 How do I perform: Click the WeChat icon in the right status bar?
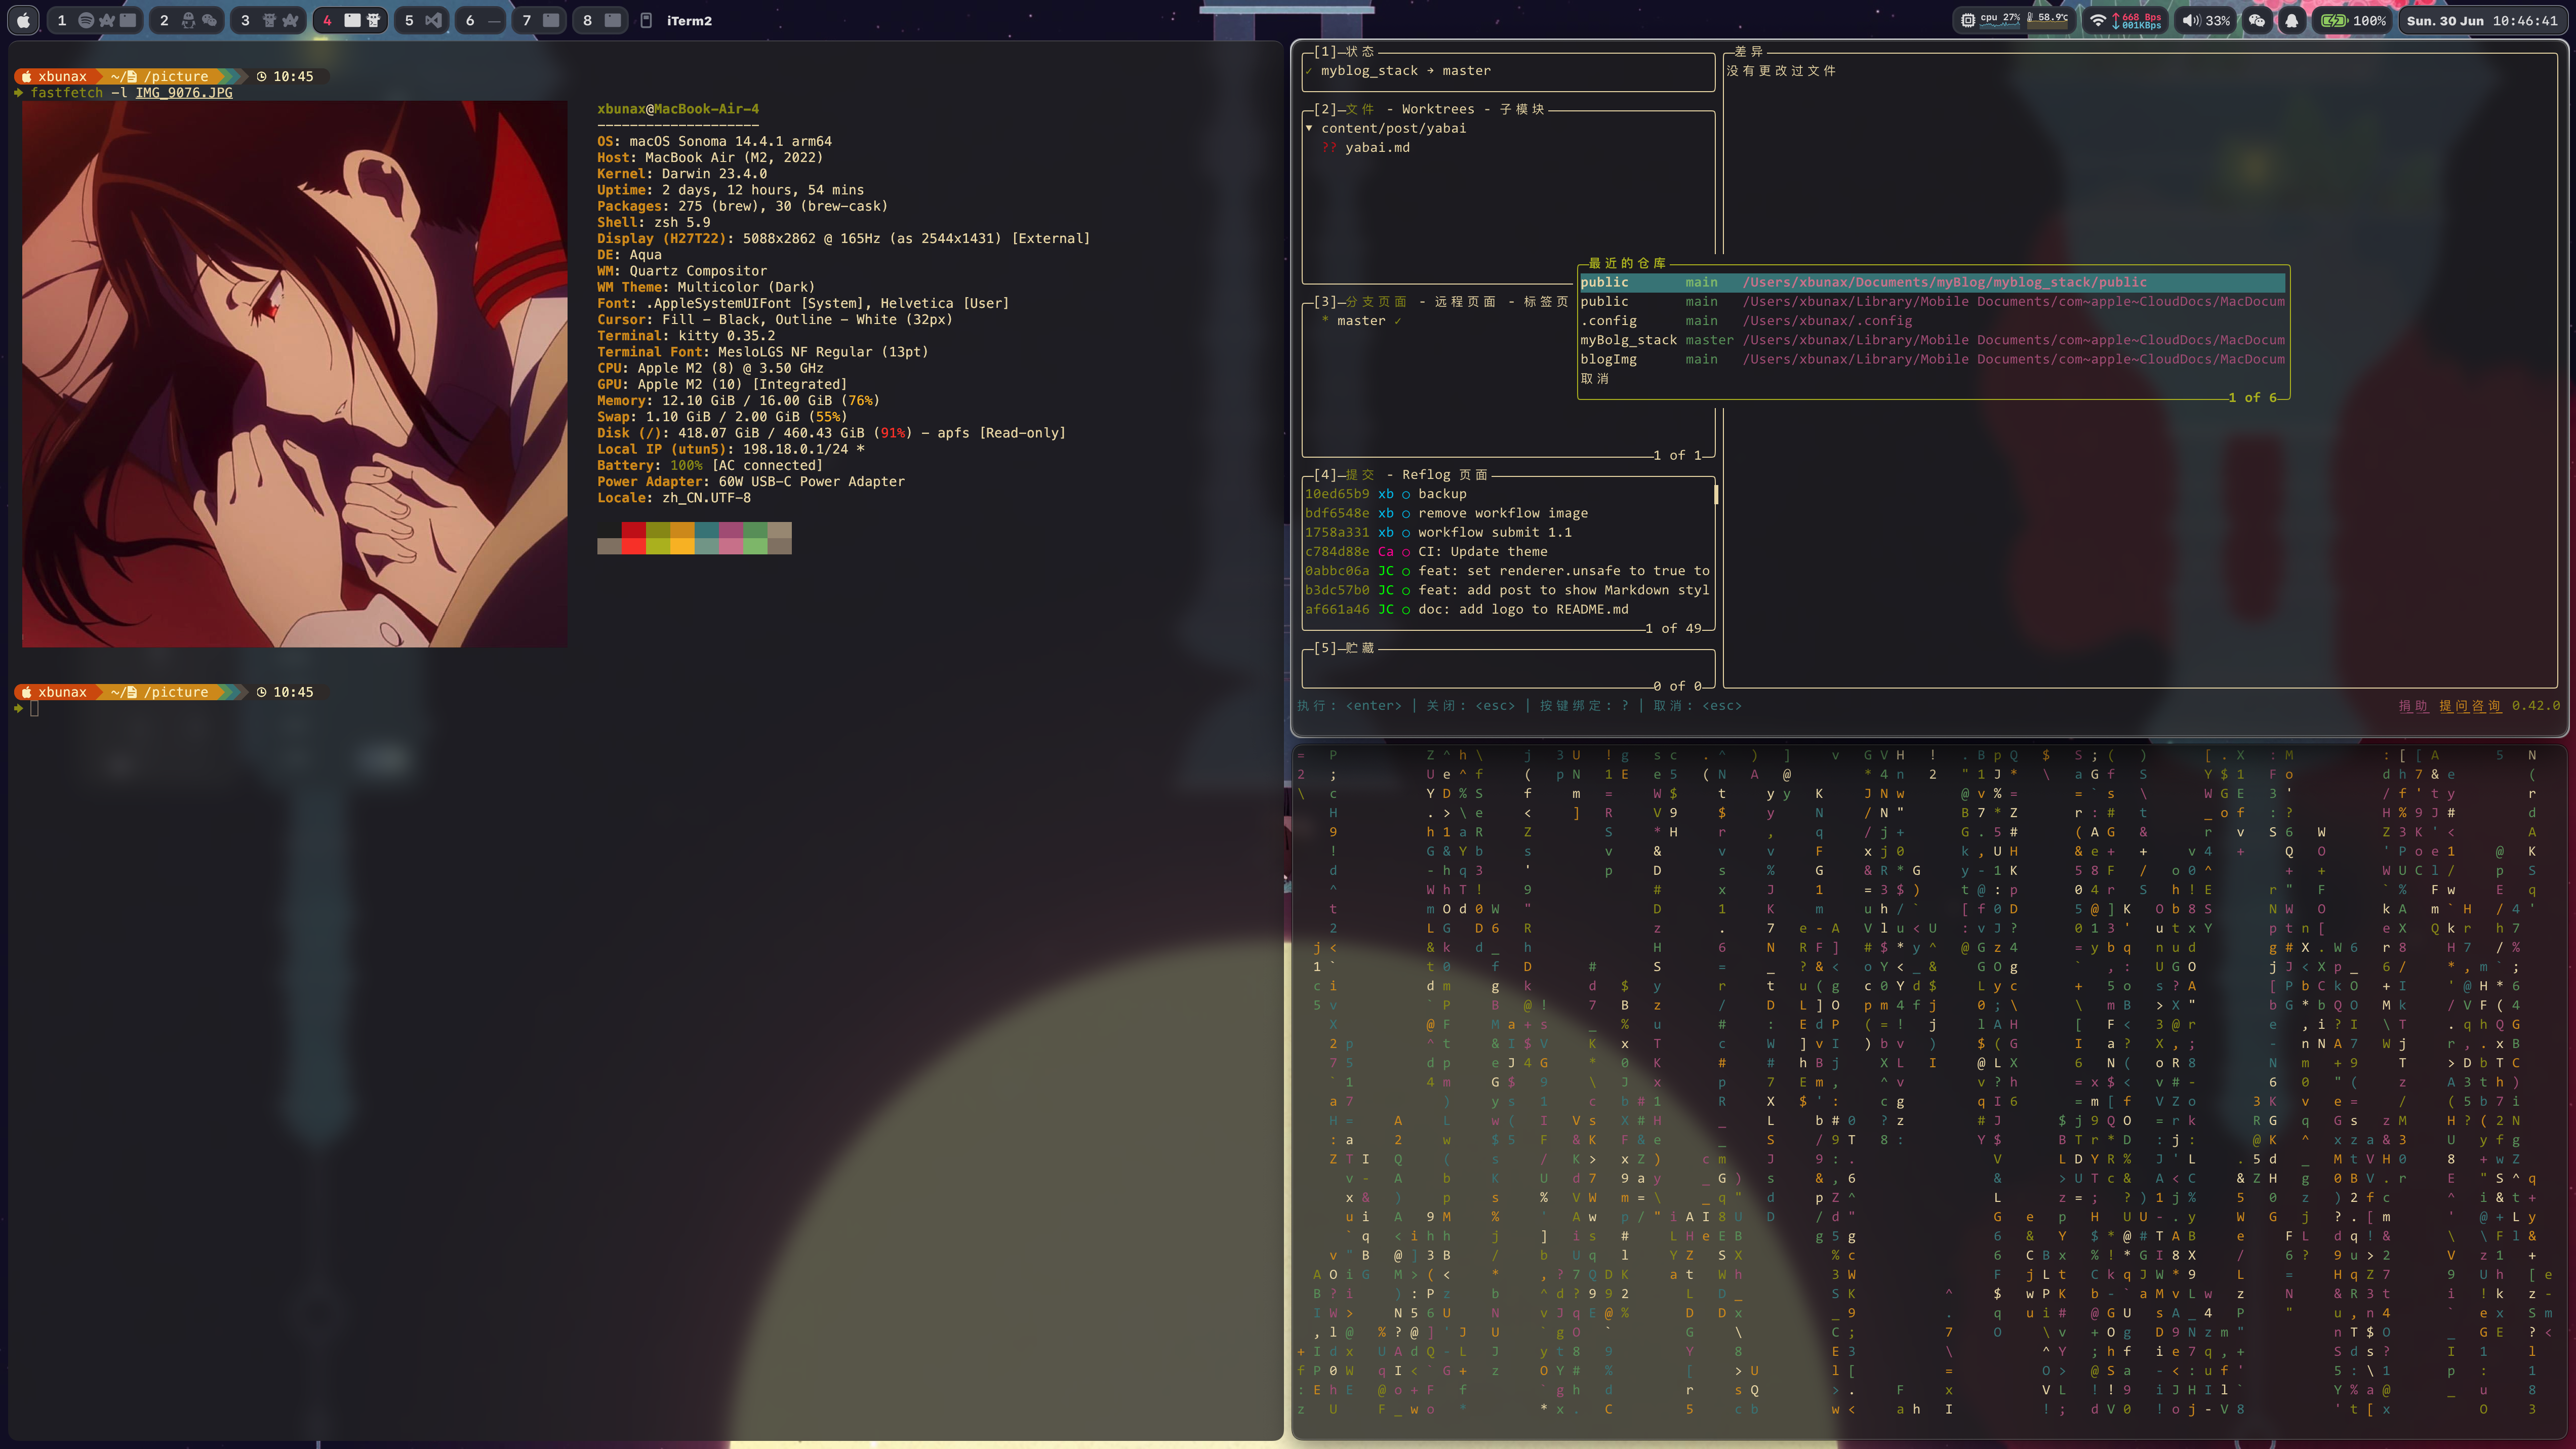tap(2257, 20)
